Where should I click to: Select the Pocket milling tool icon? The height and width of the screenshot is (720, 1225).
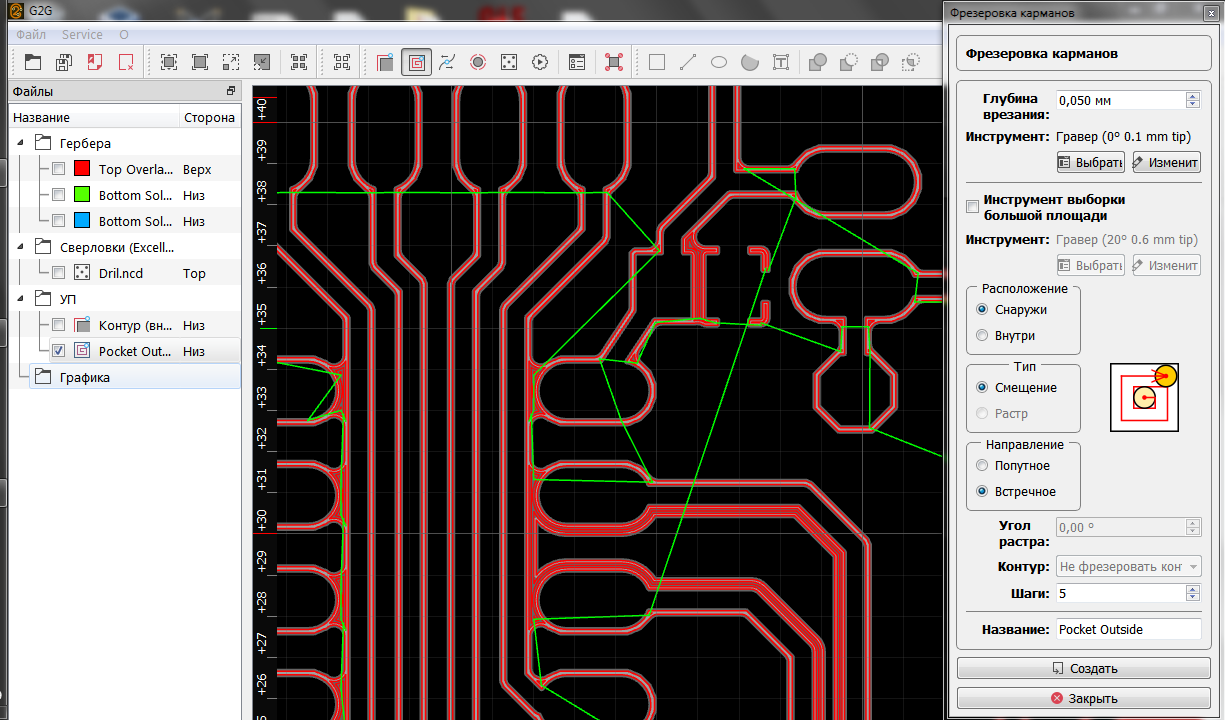click(416, 62)
